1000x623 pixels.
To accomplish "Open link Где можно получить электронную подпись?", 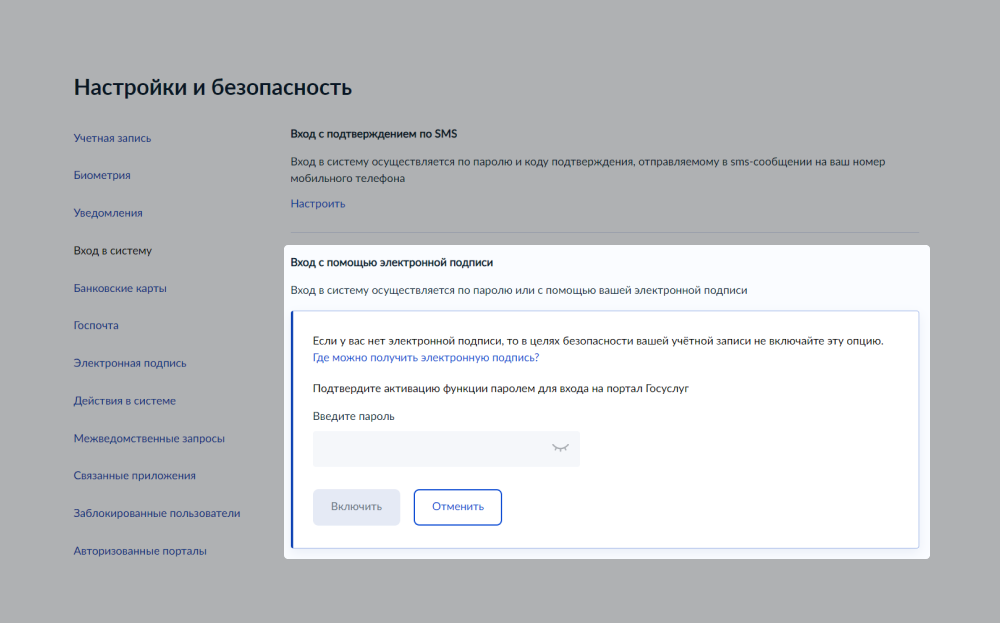I will pyautogui.click(x=425, y=358).
